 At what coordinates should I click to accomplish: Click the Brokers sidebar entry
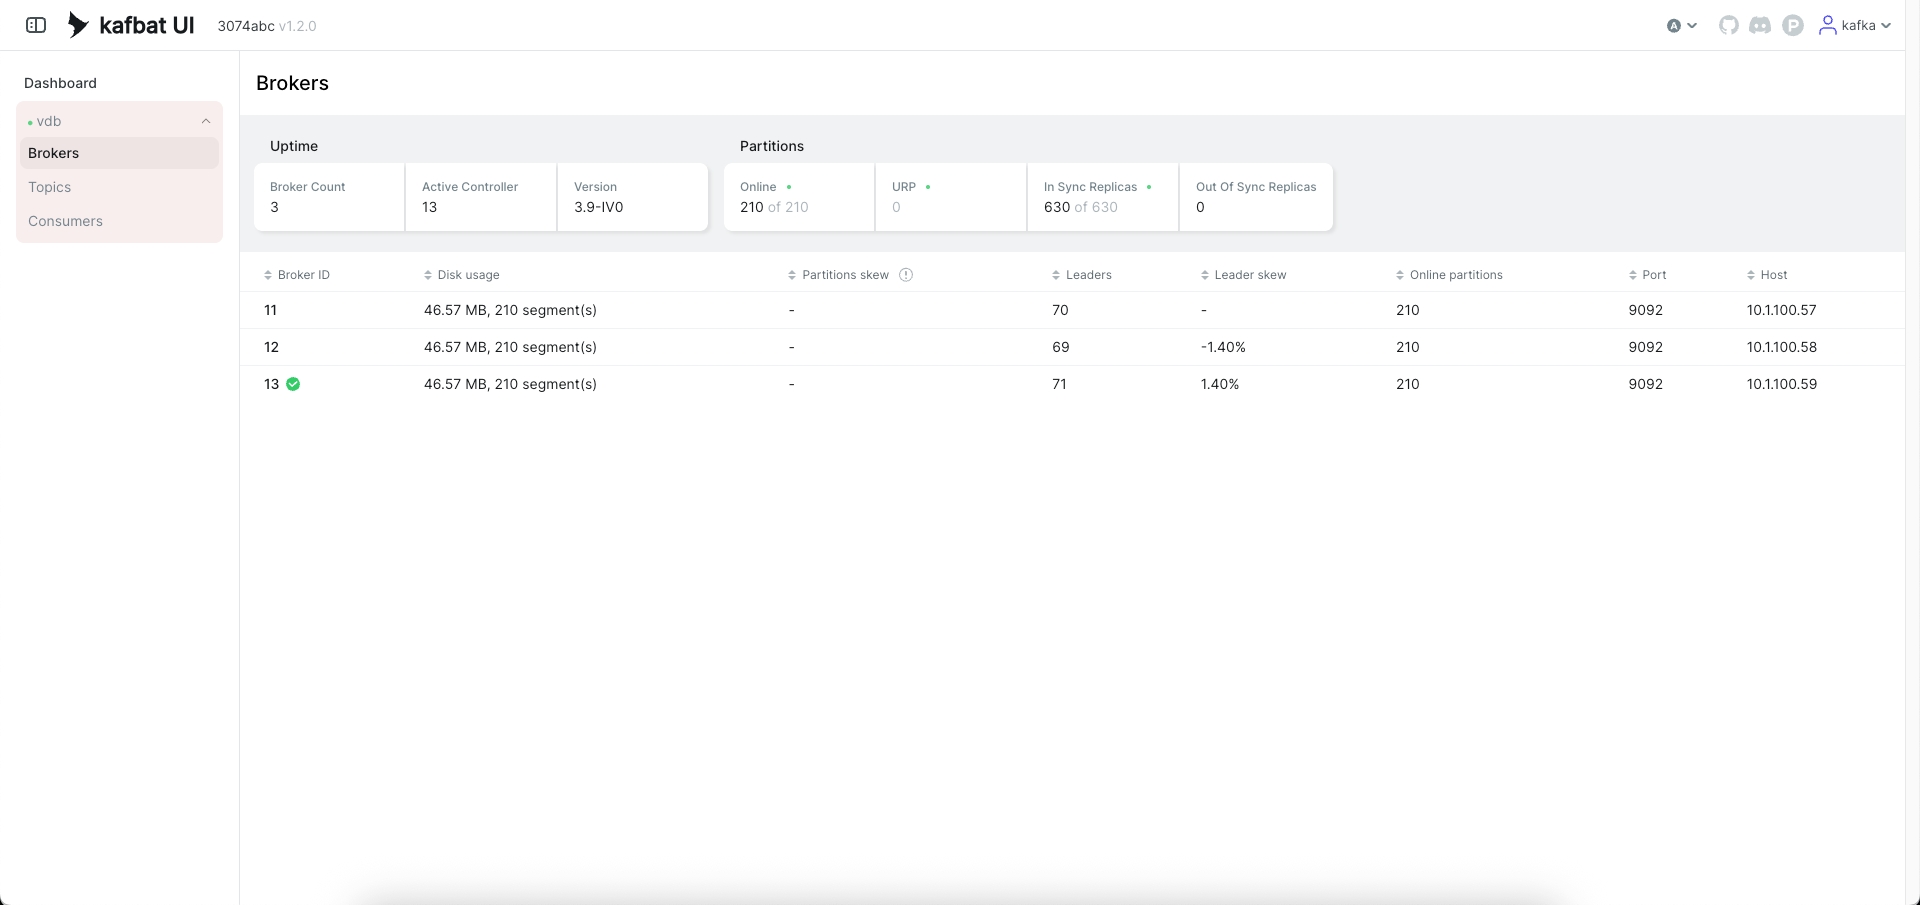[53, 153]
